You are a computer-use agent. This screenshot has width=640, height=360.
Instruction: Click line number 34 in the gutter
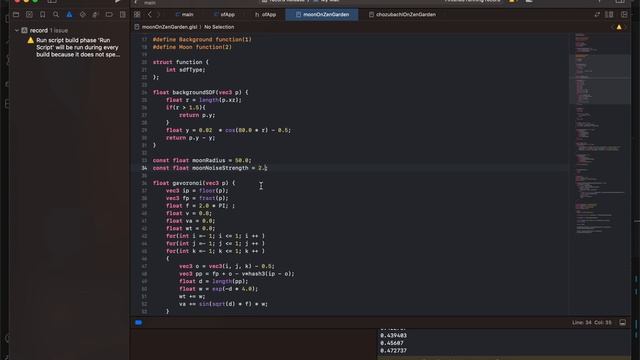coord(144,168)
